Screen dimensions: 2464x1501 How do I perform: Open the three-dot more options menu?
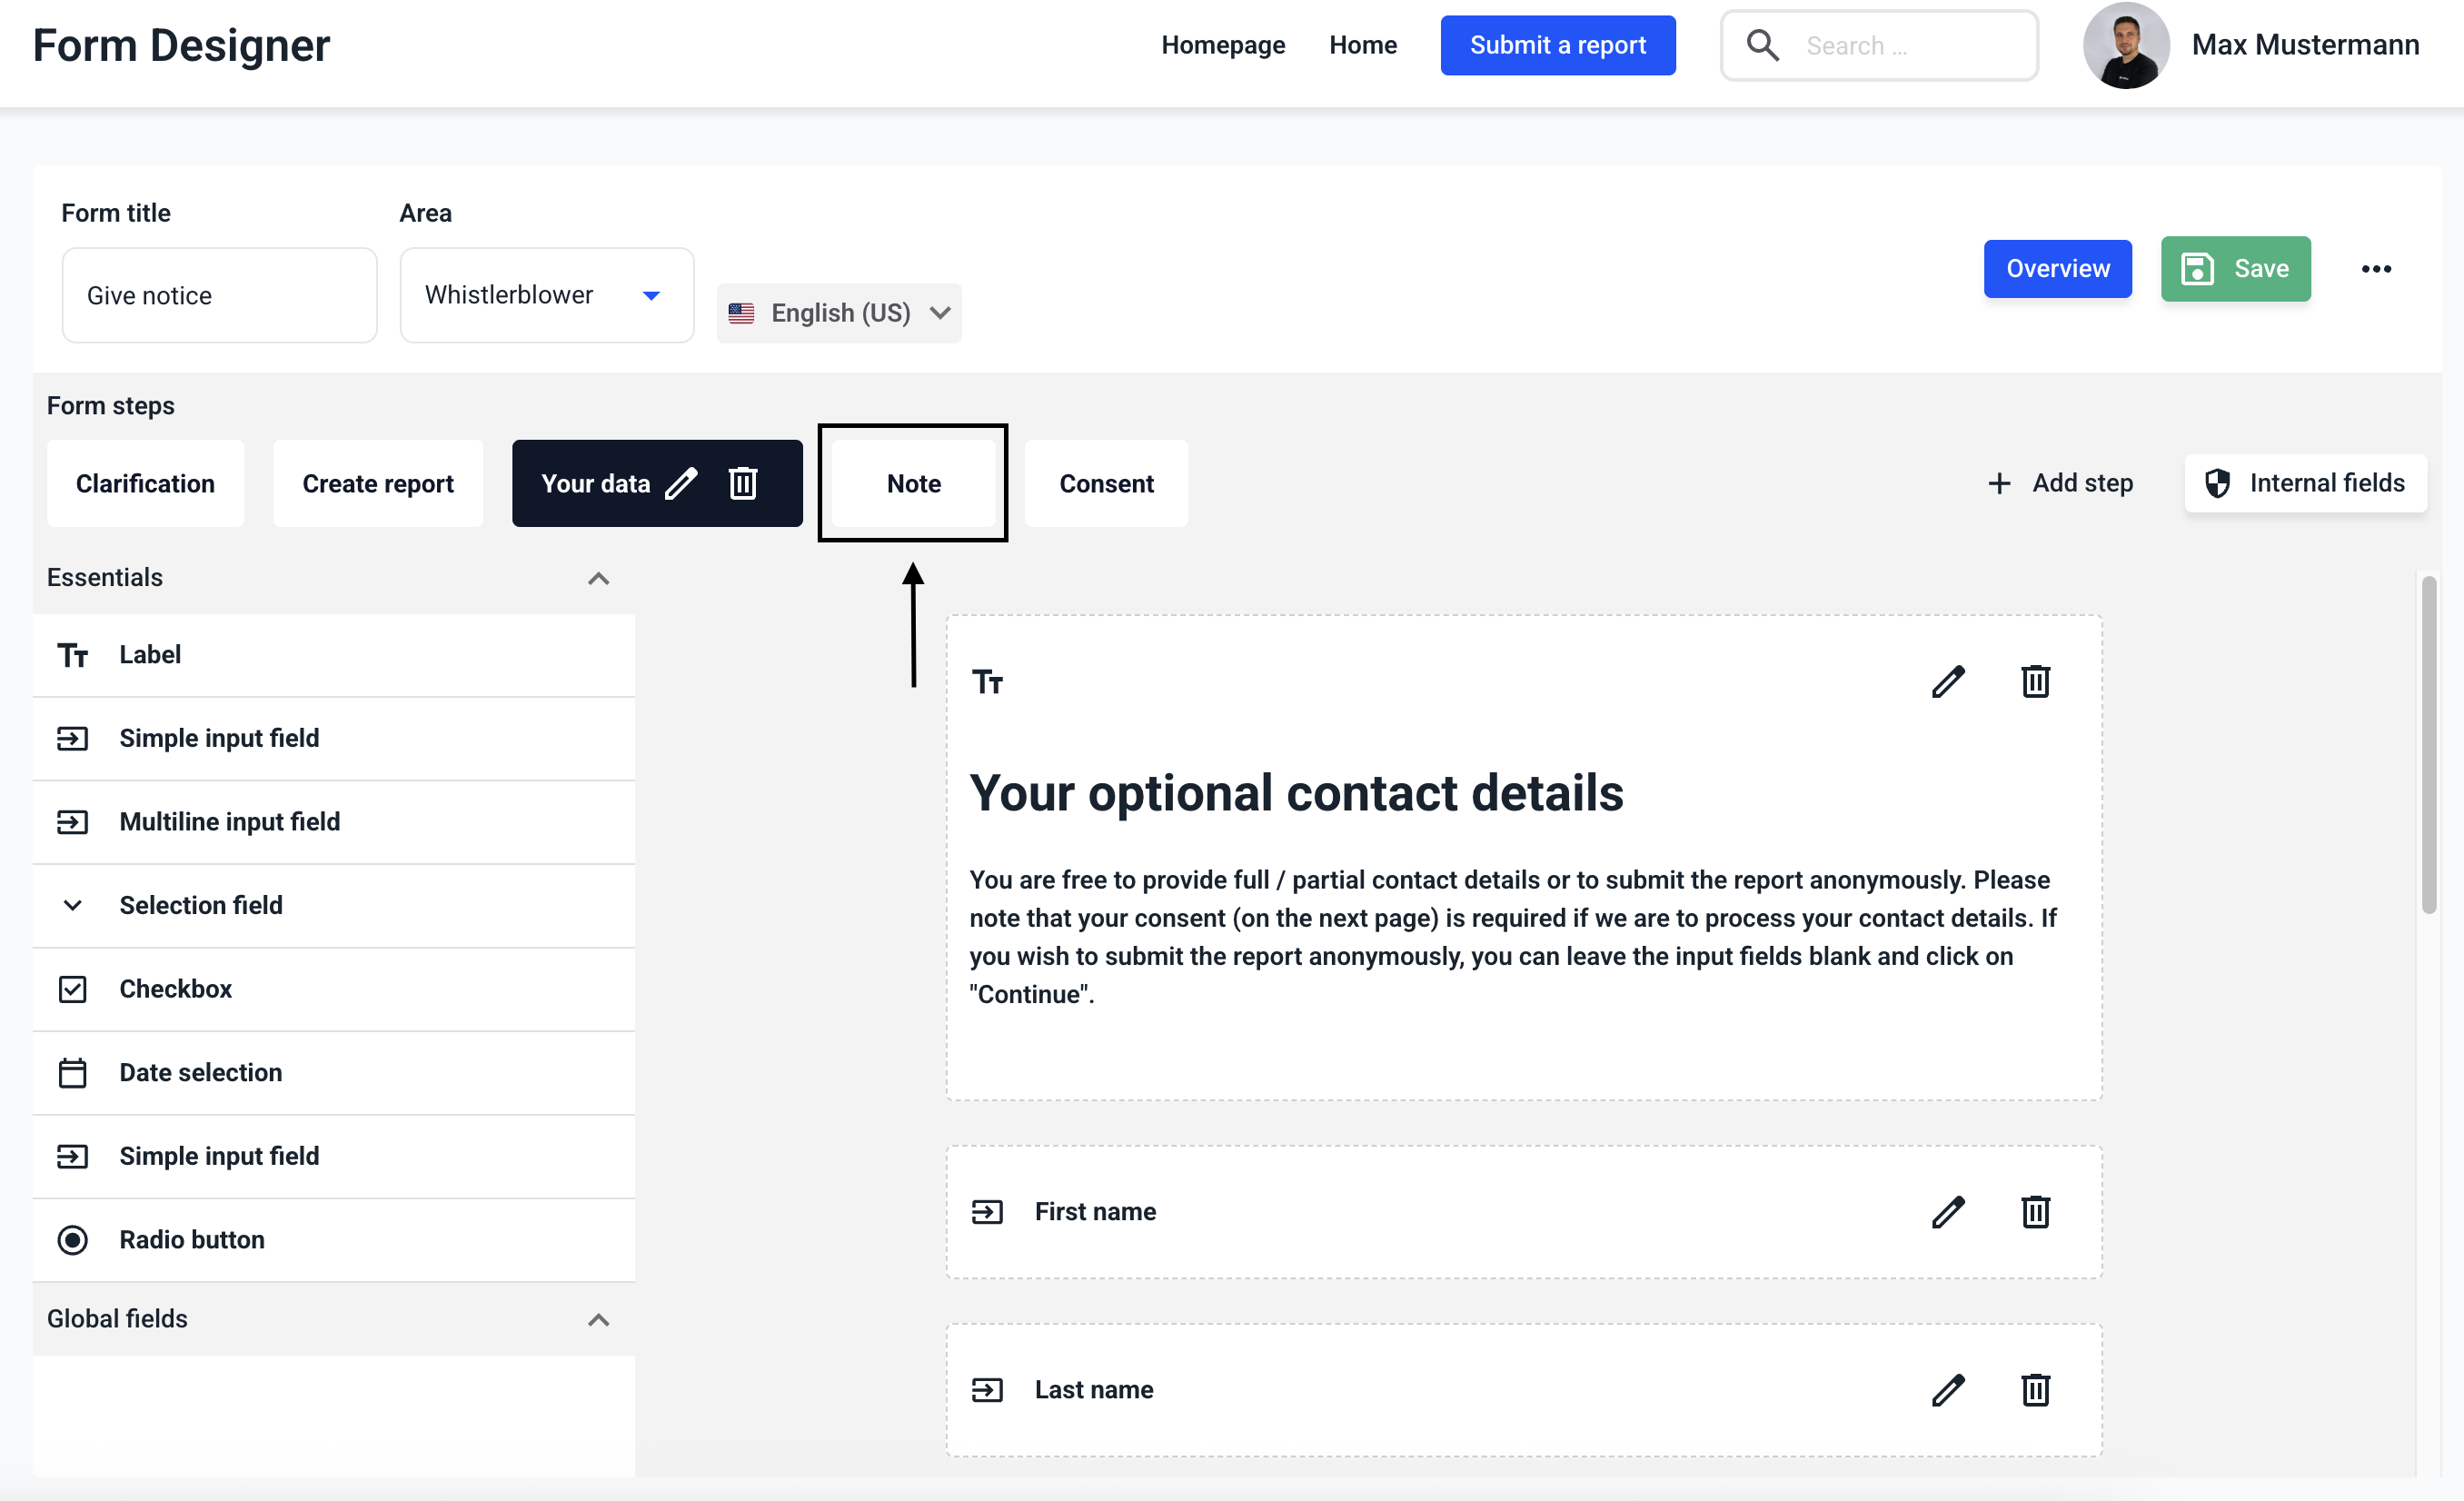coord(2376,269)
